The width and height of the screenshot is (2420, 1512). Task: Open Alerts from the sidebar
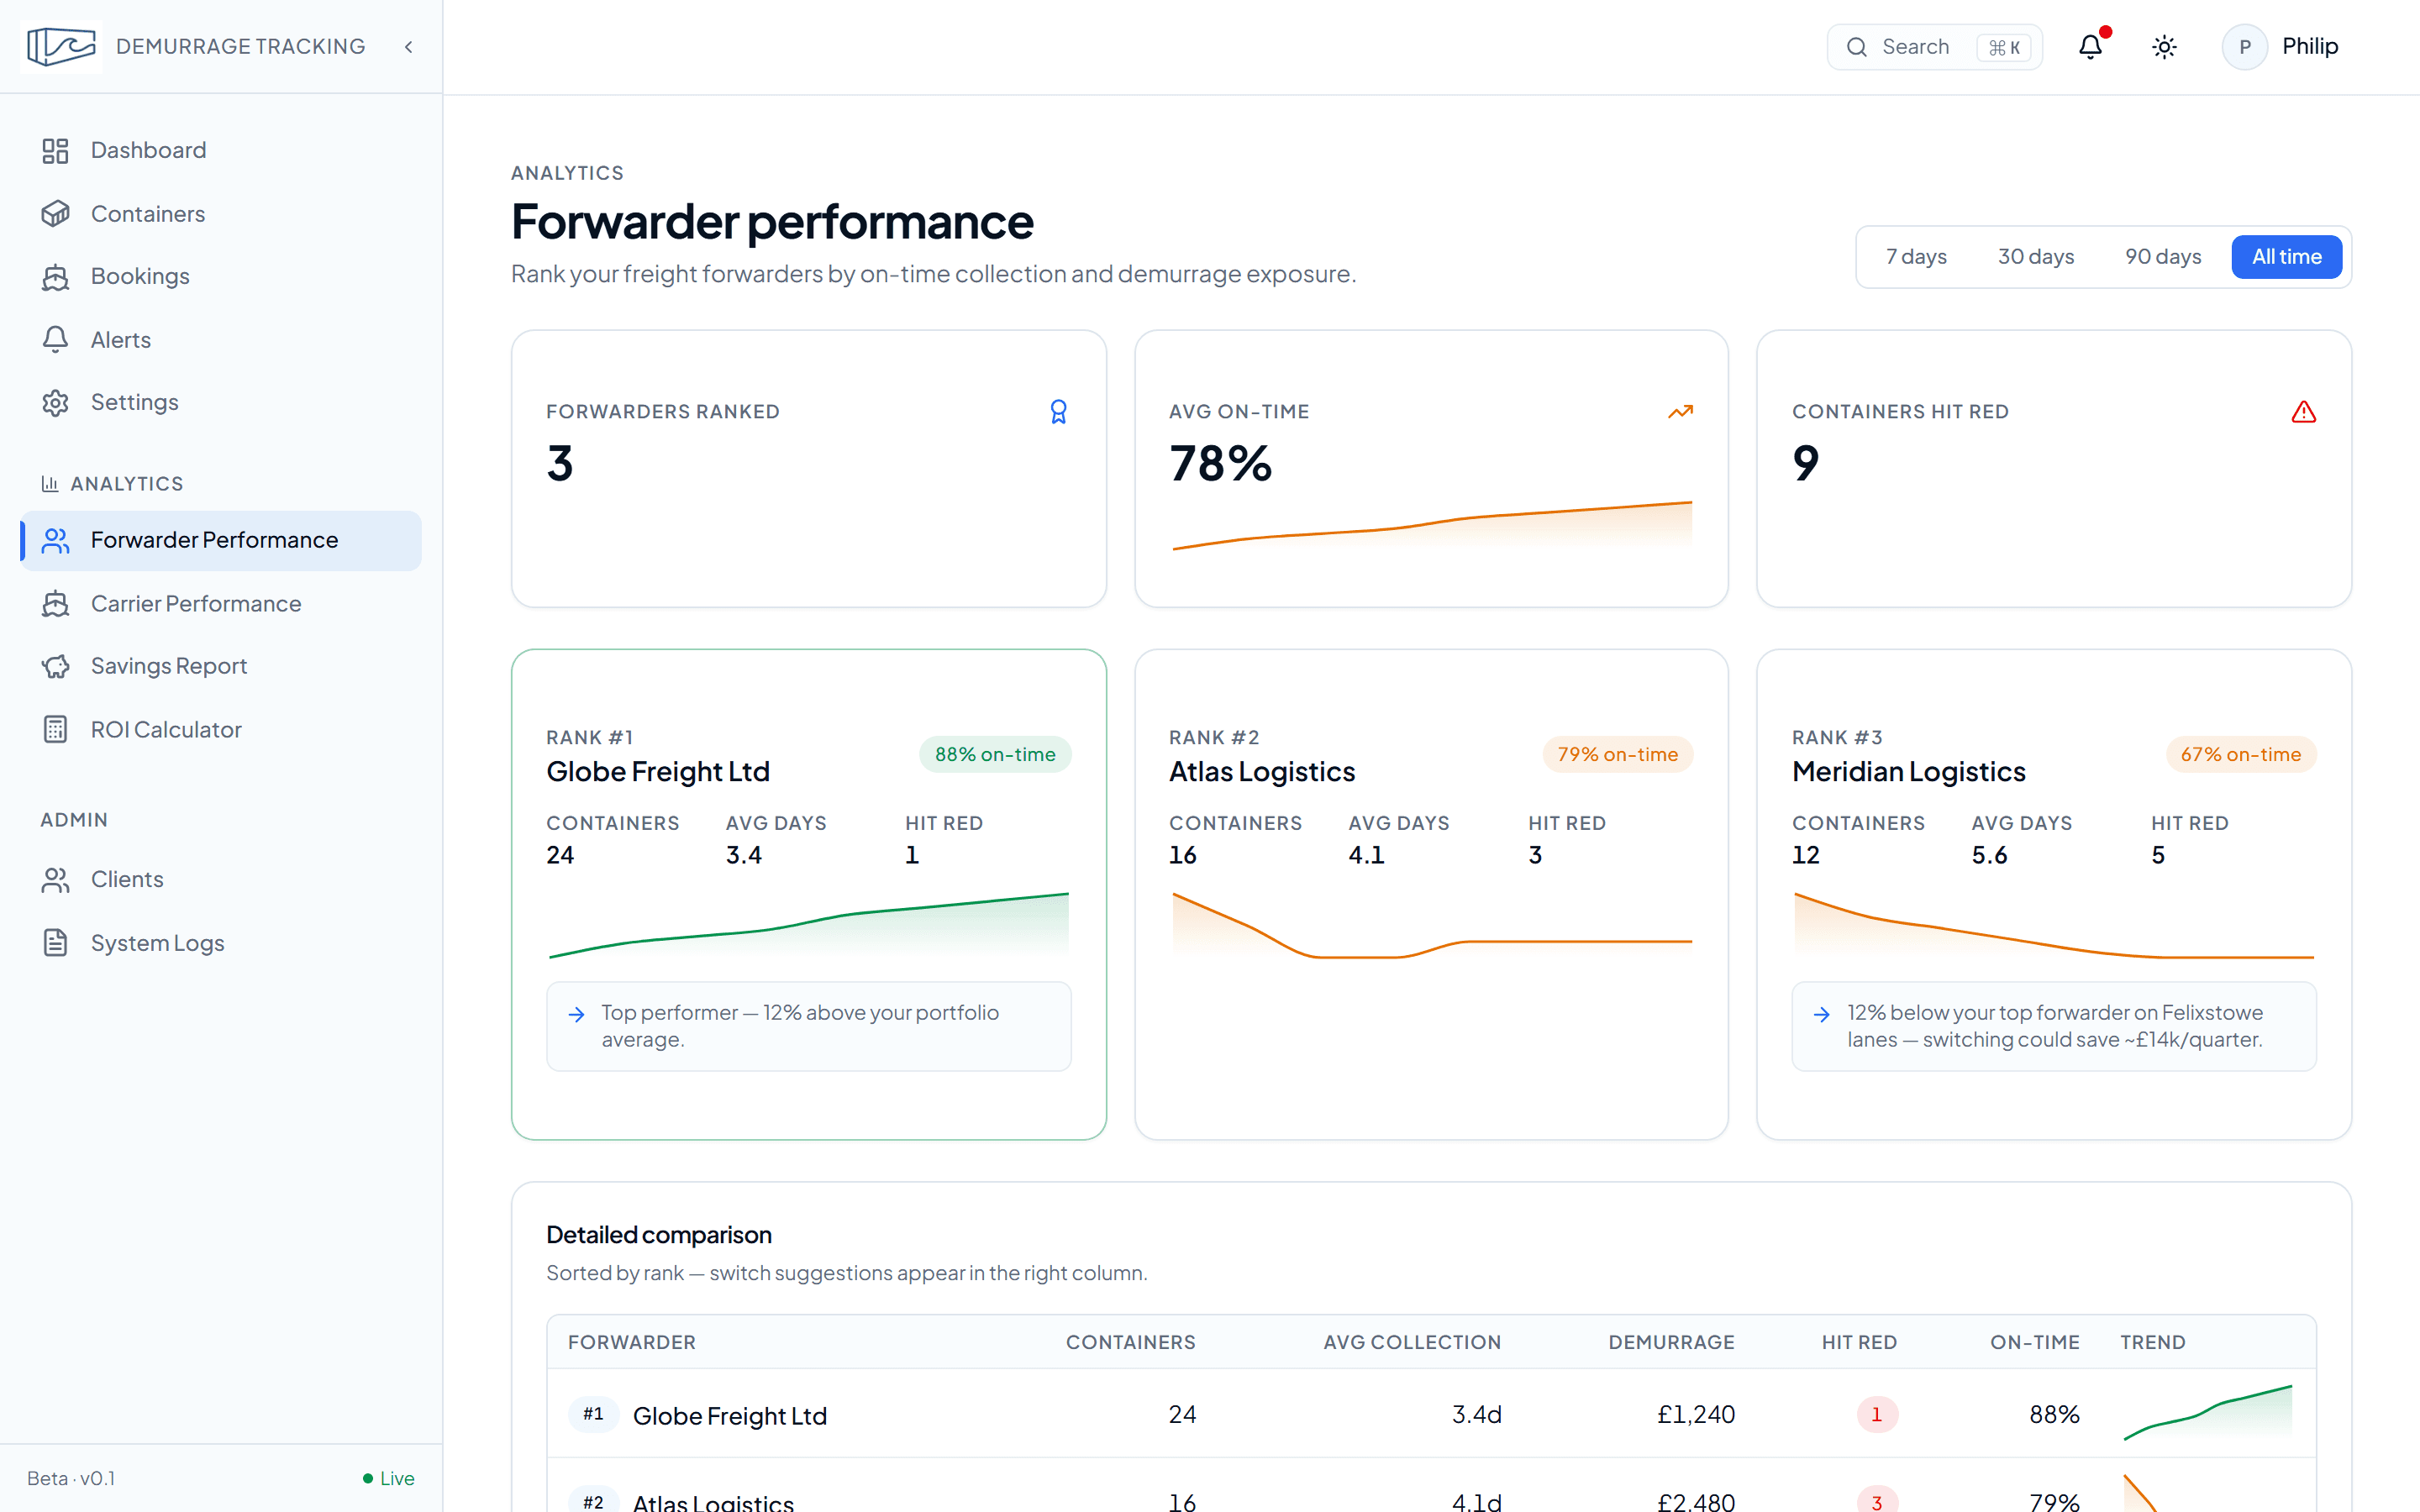(x=121, y=340)
